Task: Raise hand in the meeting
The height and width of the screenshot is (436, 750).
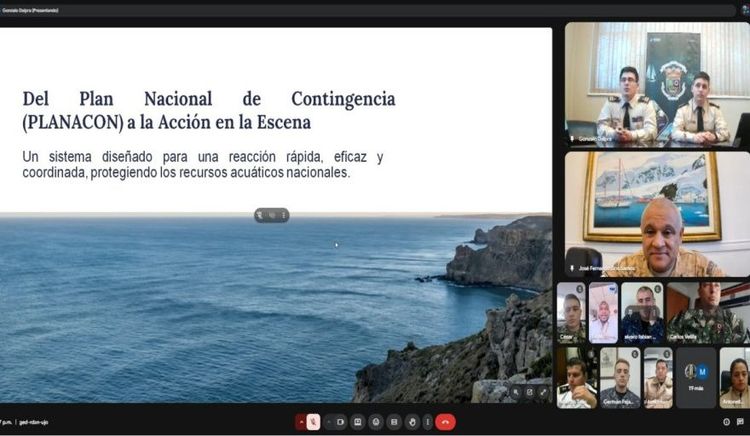Action: [x=412, y=422]
